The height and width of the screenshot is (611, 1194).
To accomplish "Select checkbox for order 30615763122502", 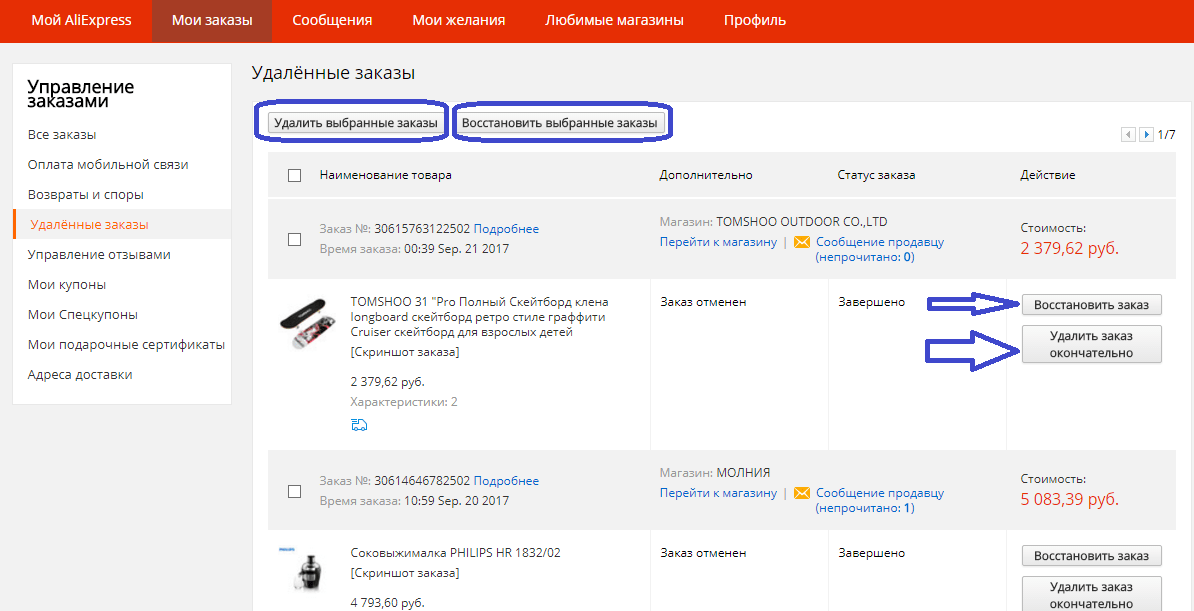I will 294,240.
